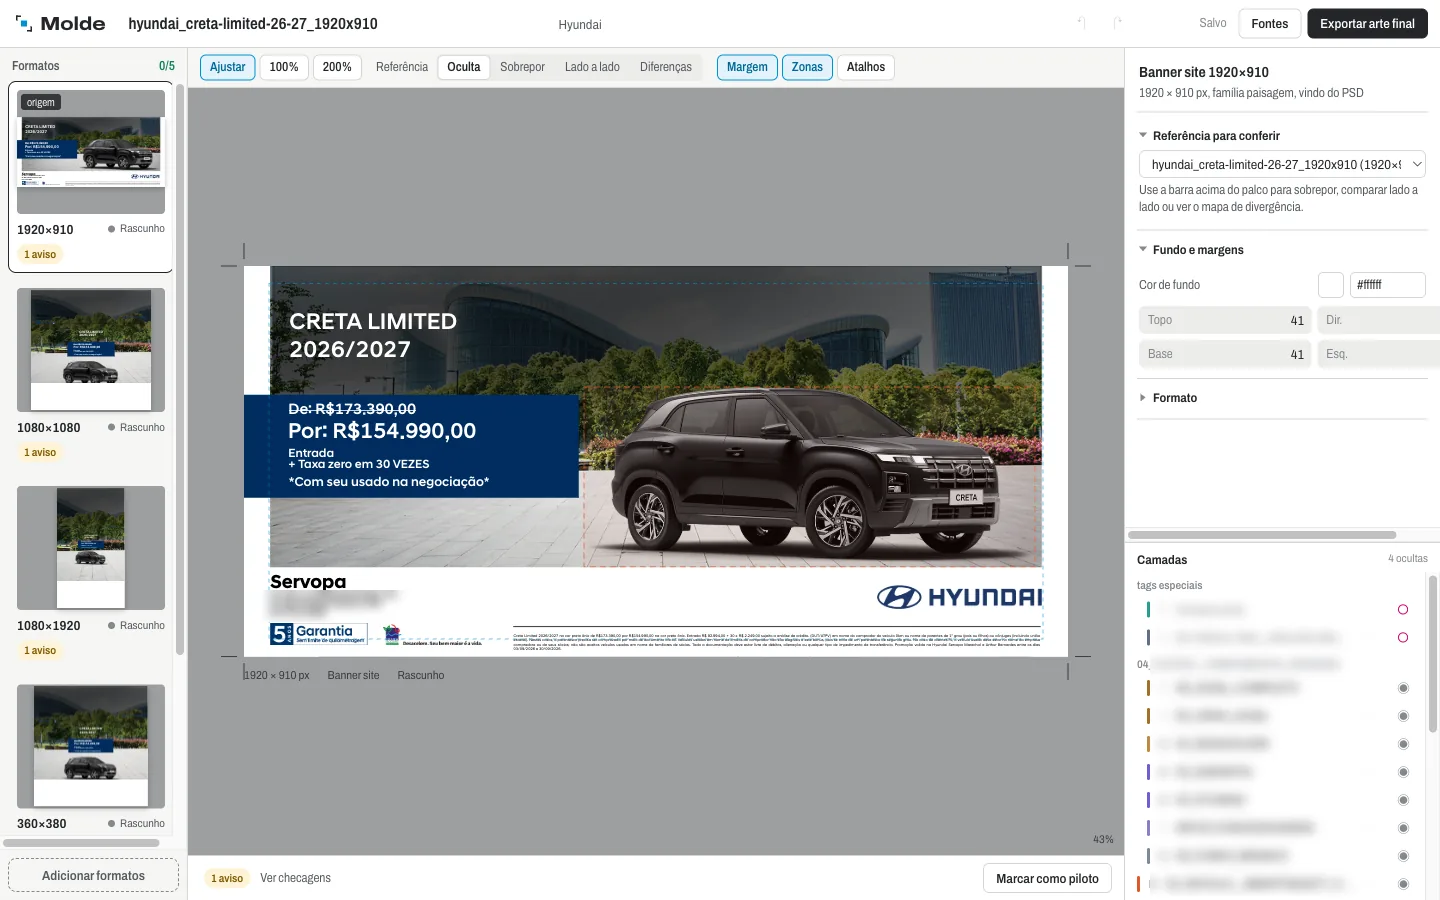
Task: Toggle visibility of the orange-red marked layer
Action: pos(1403,884)
